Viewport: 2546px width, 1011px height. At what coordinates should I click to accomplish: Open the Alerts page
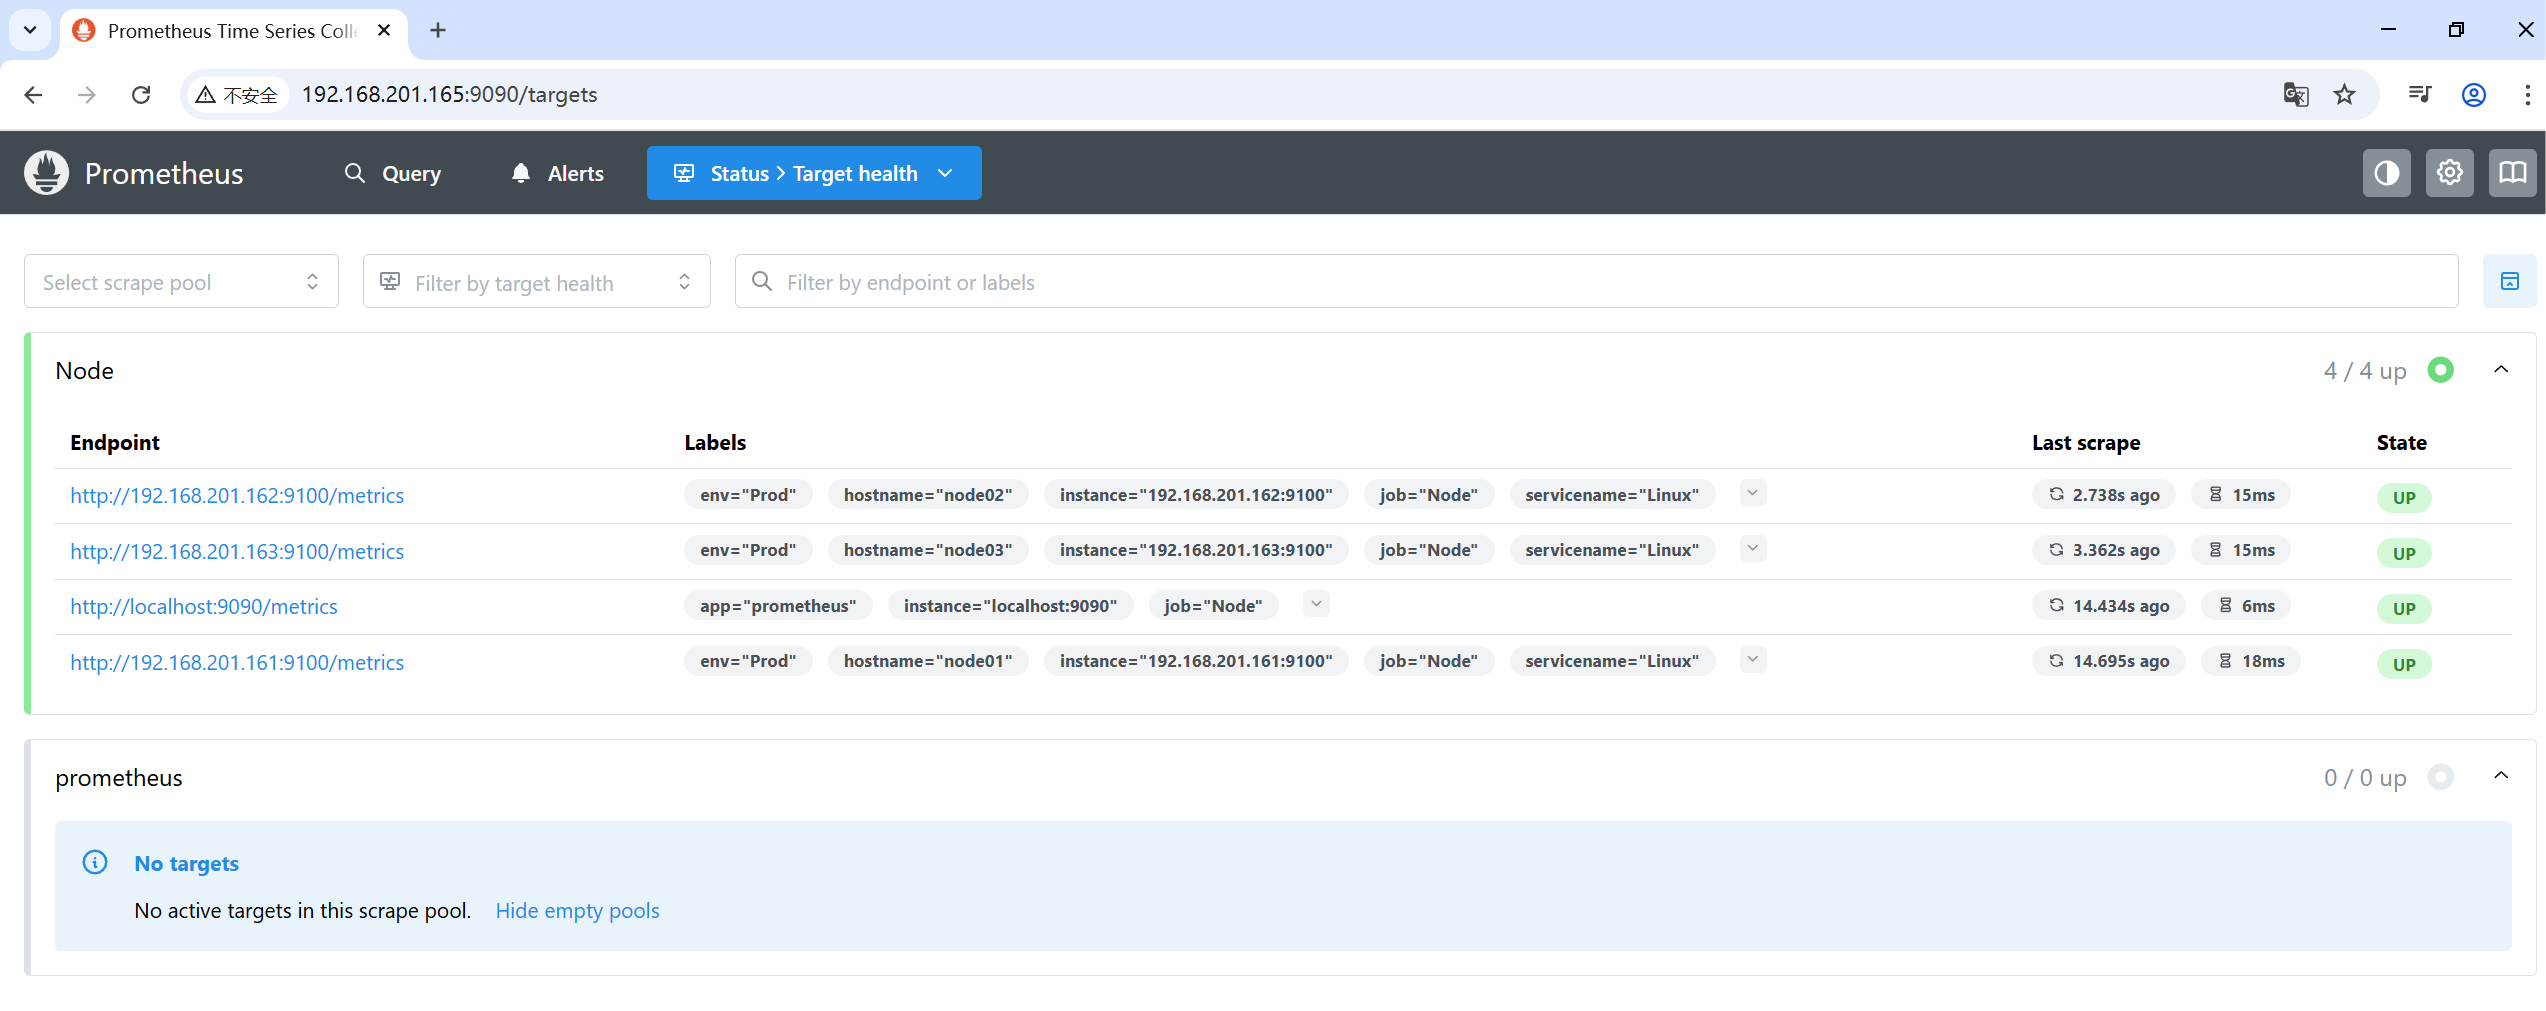click(557, 173)
